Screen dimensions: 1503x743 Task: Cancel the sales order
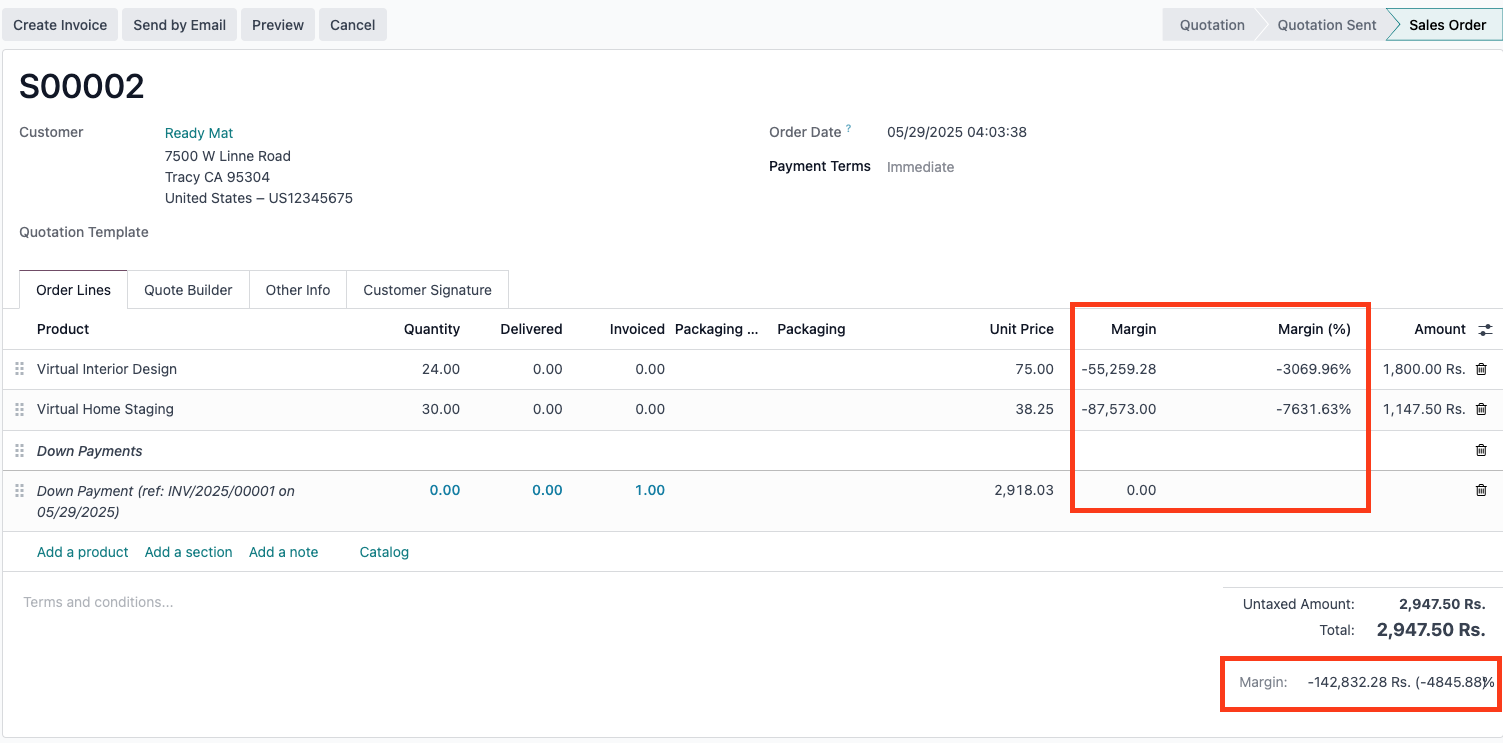tap(353, 25)
